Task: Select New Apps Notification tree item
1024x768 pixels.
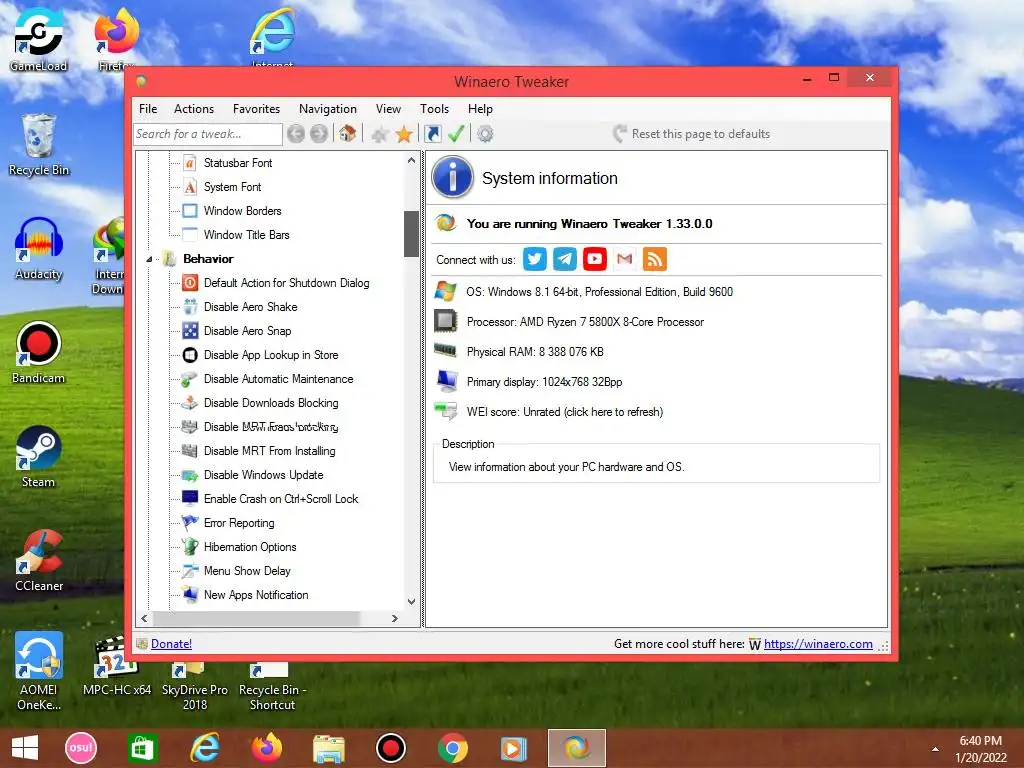Action: [255, 595]
